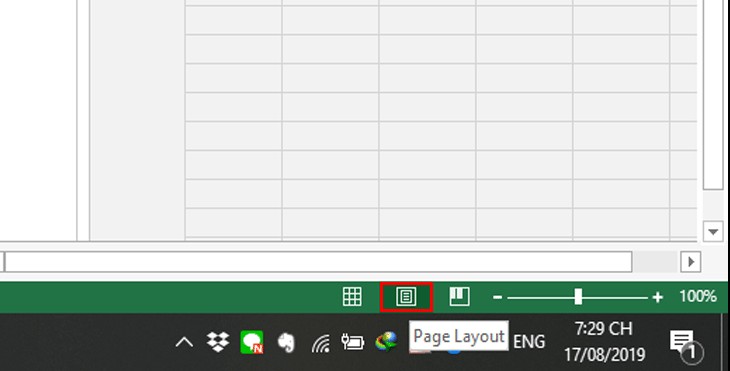Open Evernote elephant tray icon
Image resolution: width=730 pixels, height=371 pixels.
pyautogui.click(x=286, y=343)
